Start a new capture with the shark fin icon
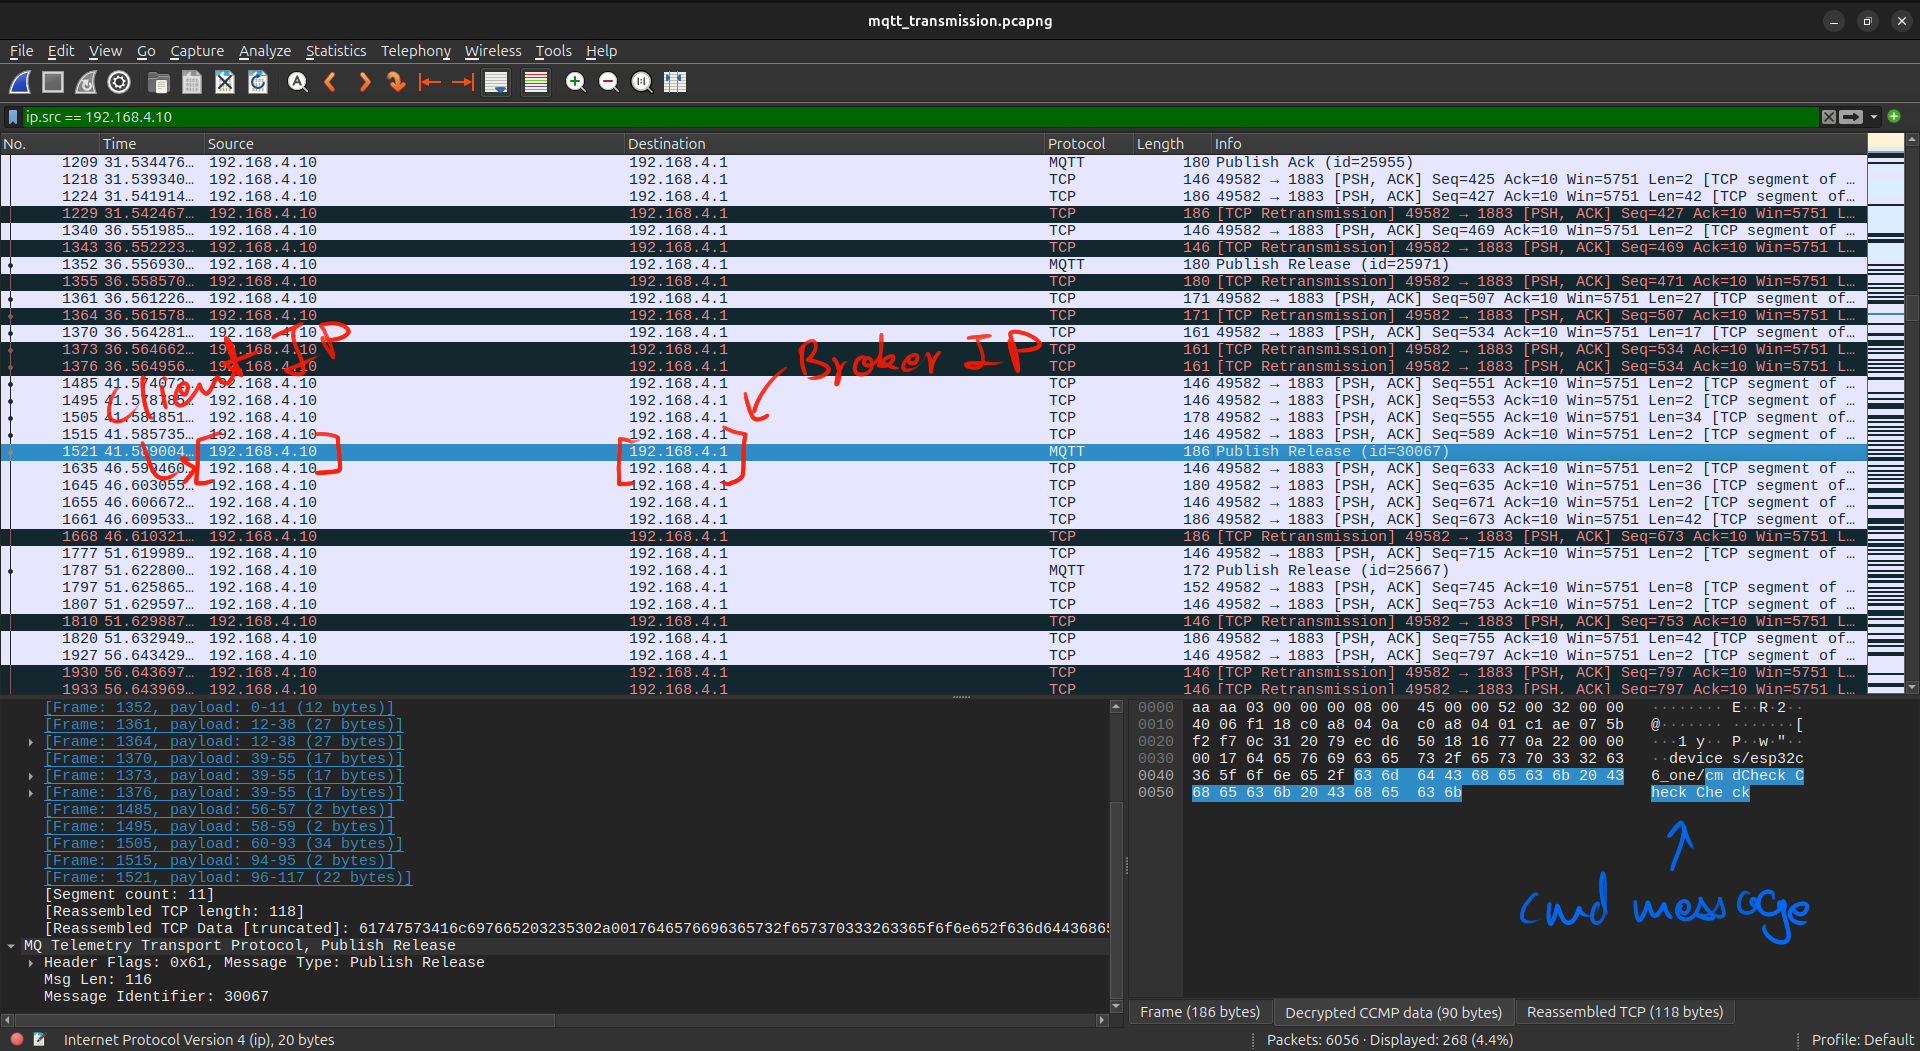Image resolution: width=1920 pixels, height=1051 pixels. coord(20,83)
